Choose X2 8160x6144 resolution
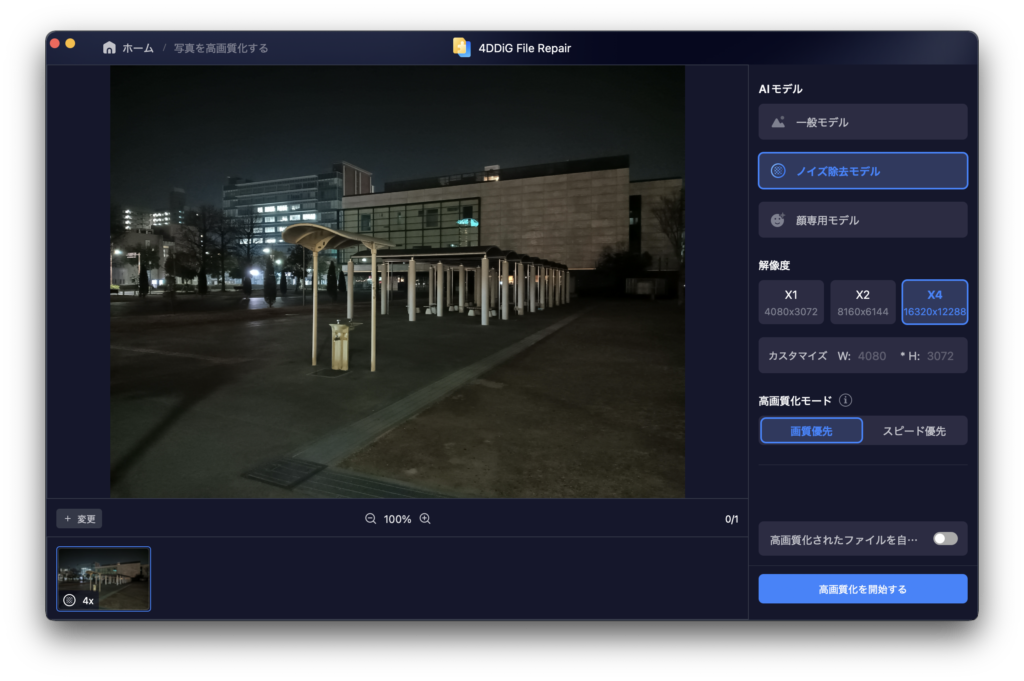Image resolution: width=1024 pixels, height=681 pixels. coord(862,302)
